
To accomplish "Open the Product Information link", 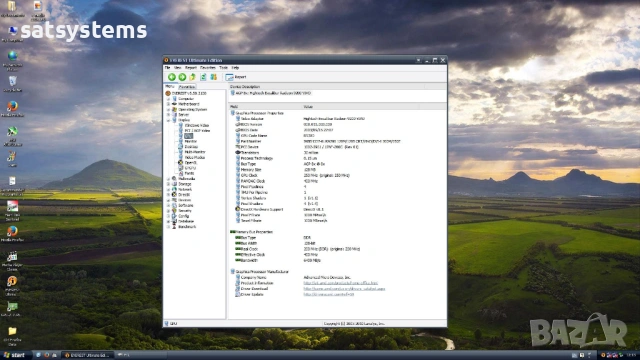I will [x=340, y=283].
